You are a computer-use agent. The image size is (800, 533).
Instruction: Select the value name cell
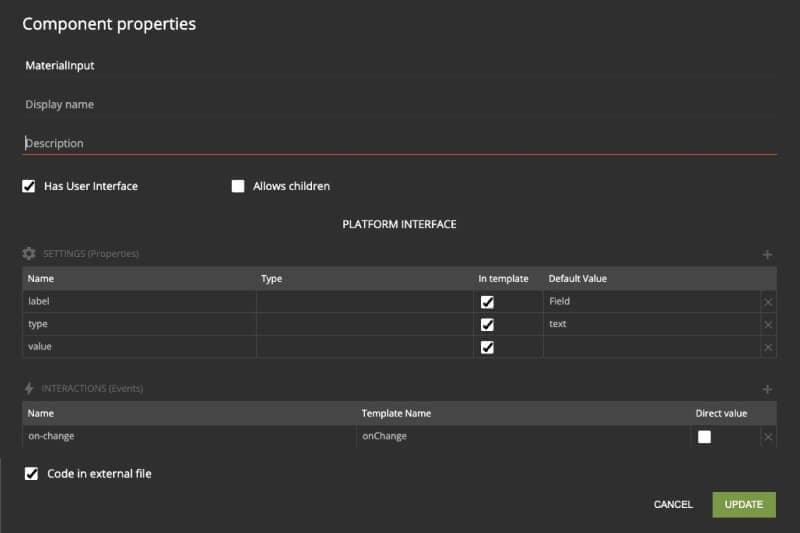tap(139, 346)
